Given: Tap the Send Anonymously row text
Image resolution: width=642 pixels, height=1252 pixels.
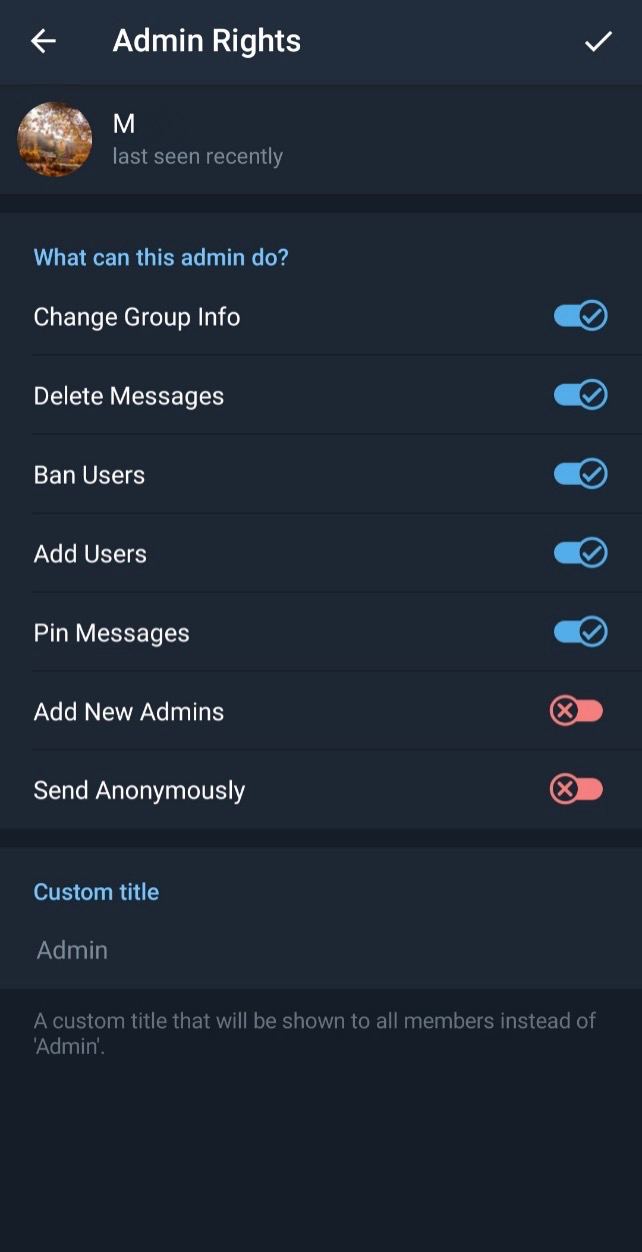Looking at the screenshot, I should click(139, 791).
